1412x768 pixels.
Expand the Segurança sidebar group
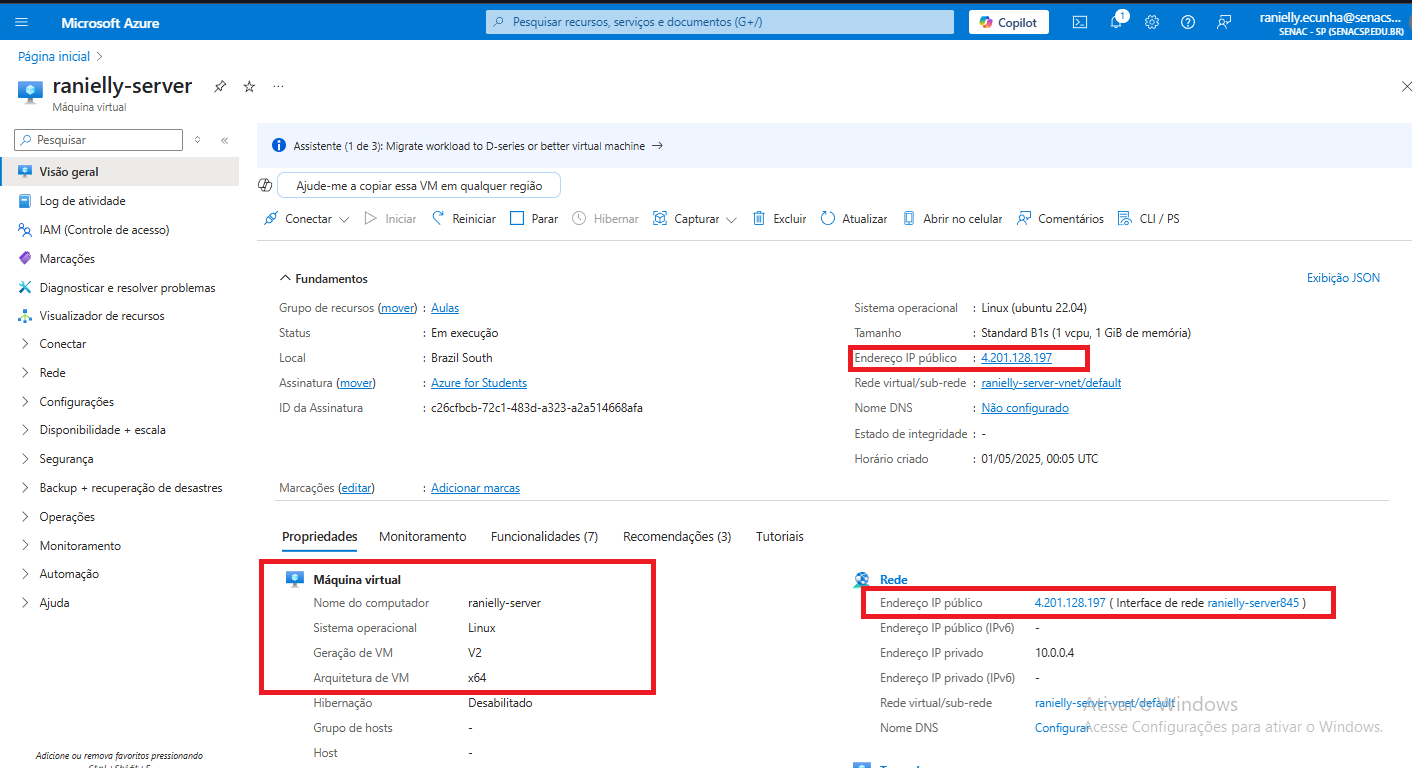tap(66, 459)
